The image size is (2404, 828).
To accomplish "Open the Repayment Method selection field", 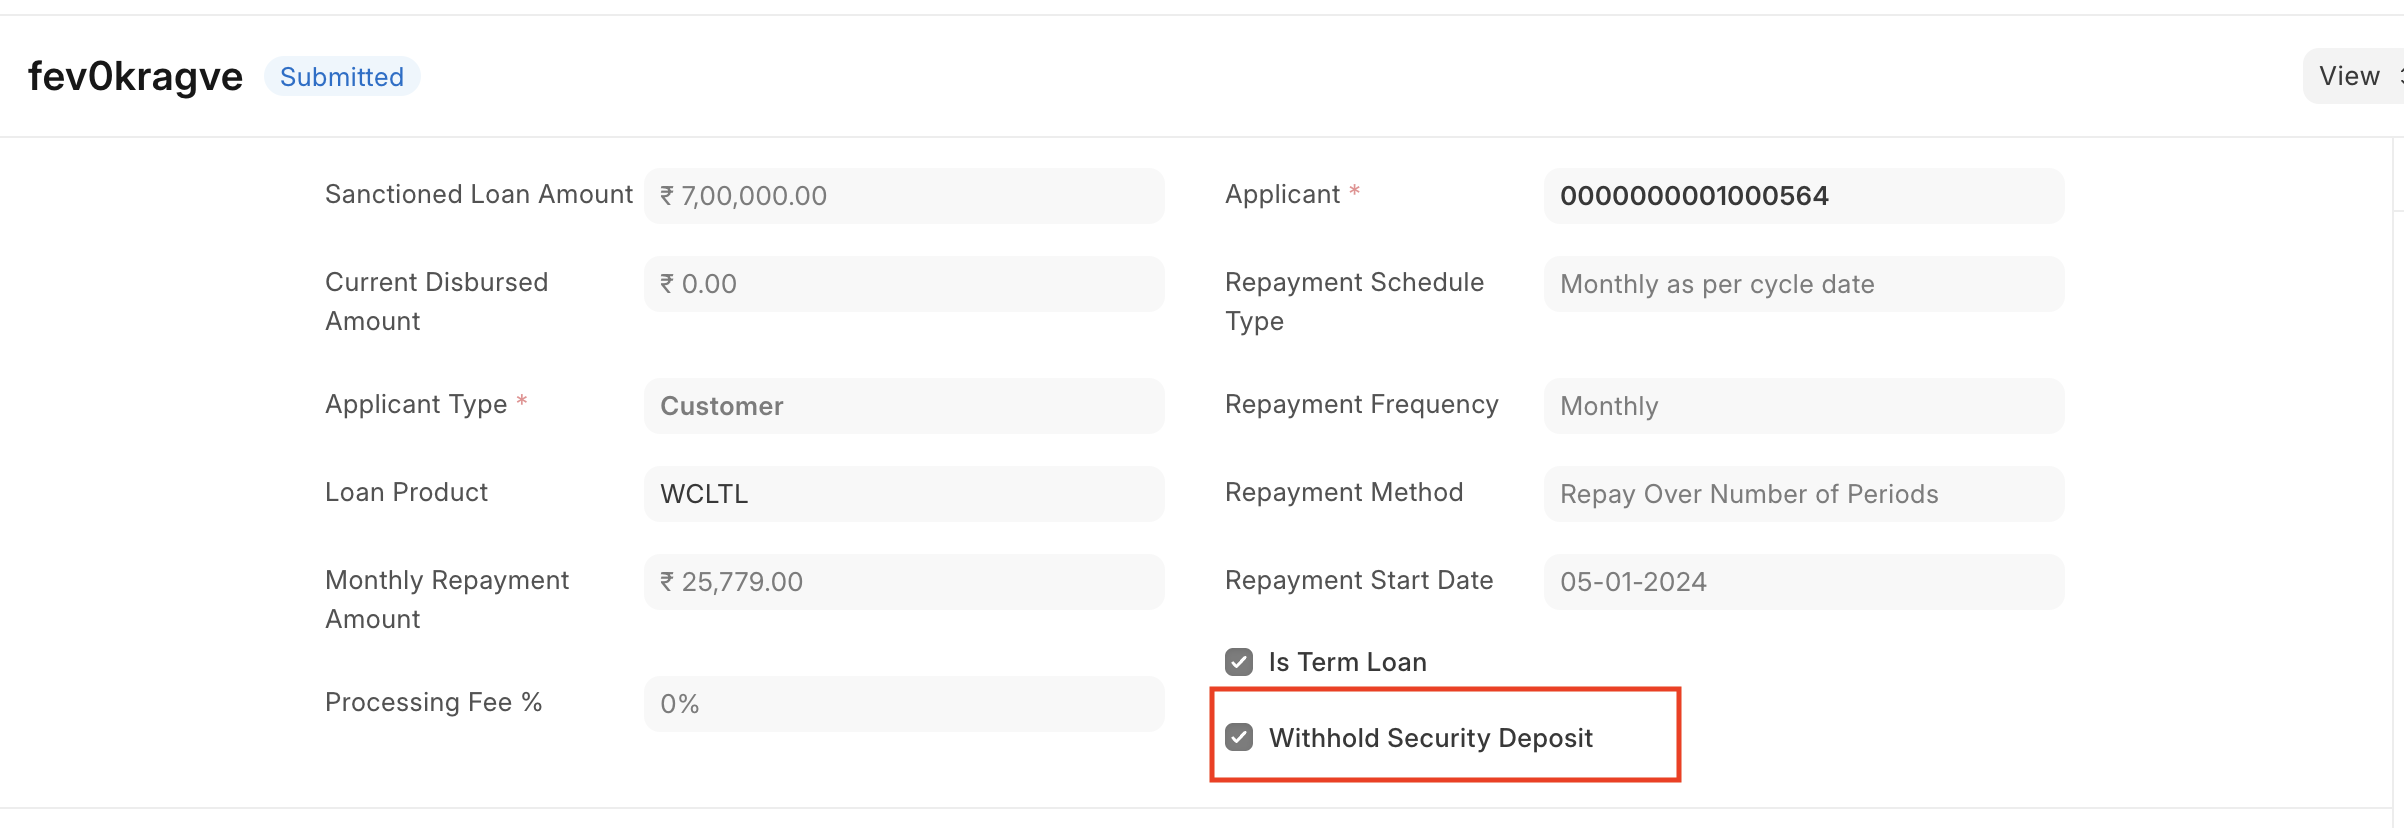I will tap(1802, 493).
